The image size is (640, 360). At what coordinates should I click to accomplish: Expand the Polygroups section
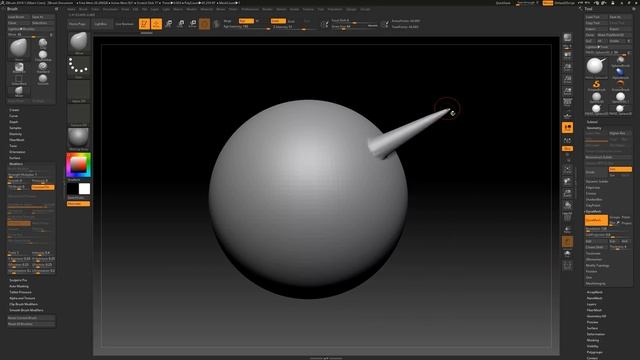(x=594, y=352)
